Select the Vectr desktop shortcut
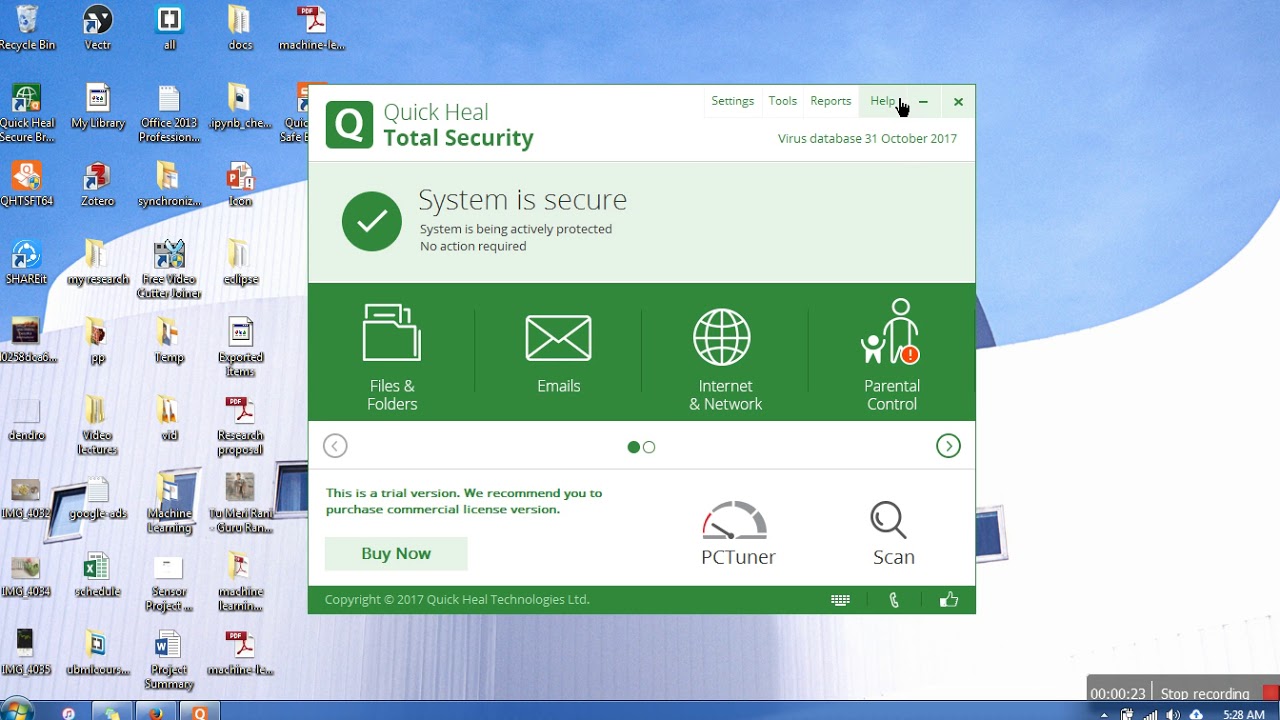 click(98, 28)
